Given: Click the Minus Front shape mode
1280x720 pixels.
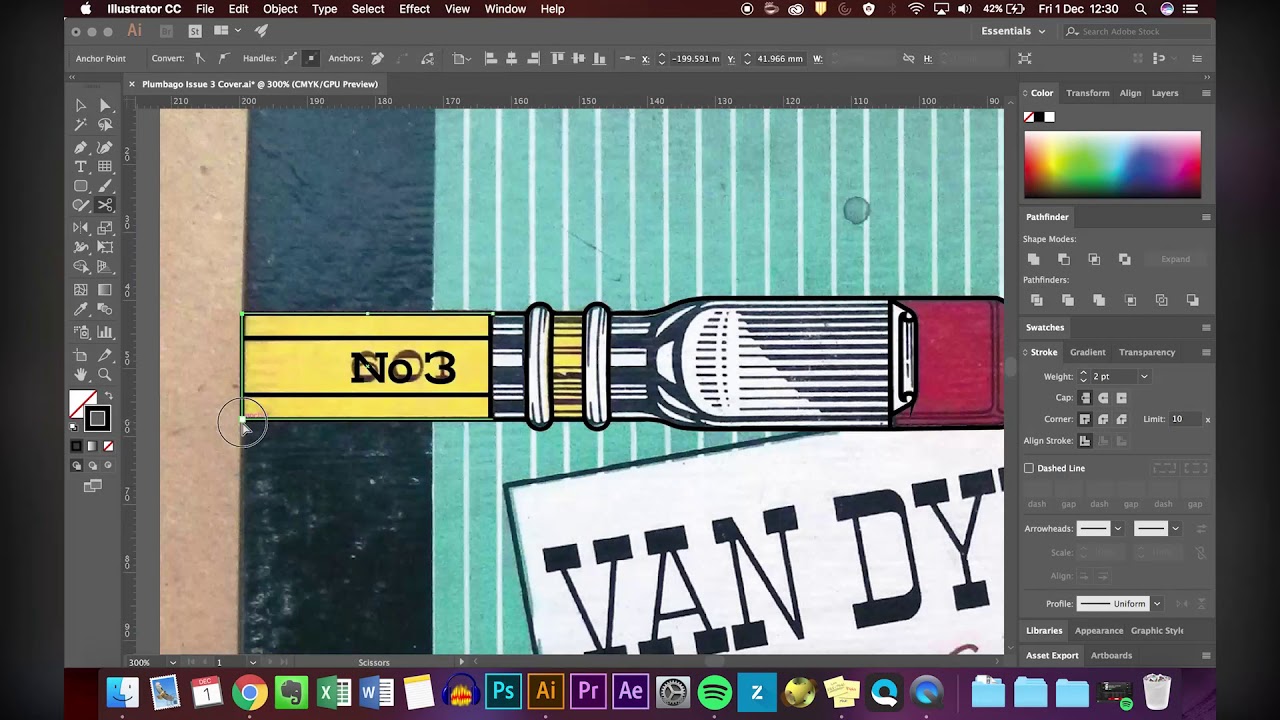Looking at the screenshot, I should (x=1063, y=259).
